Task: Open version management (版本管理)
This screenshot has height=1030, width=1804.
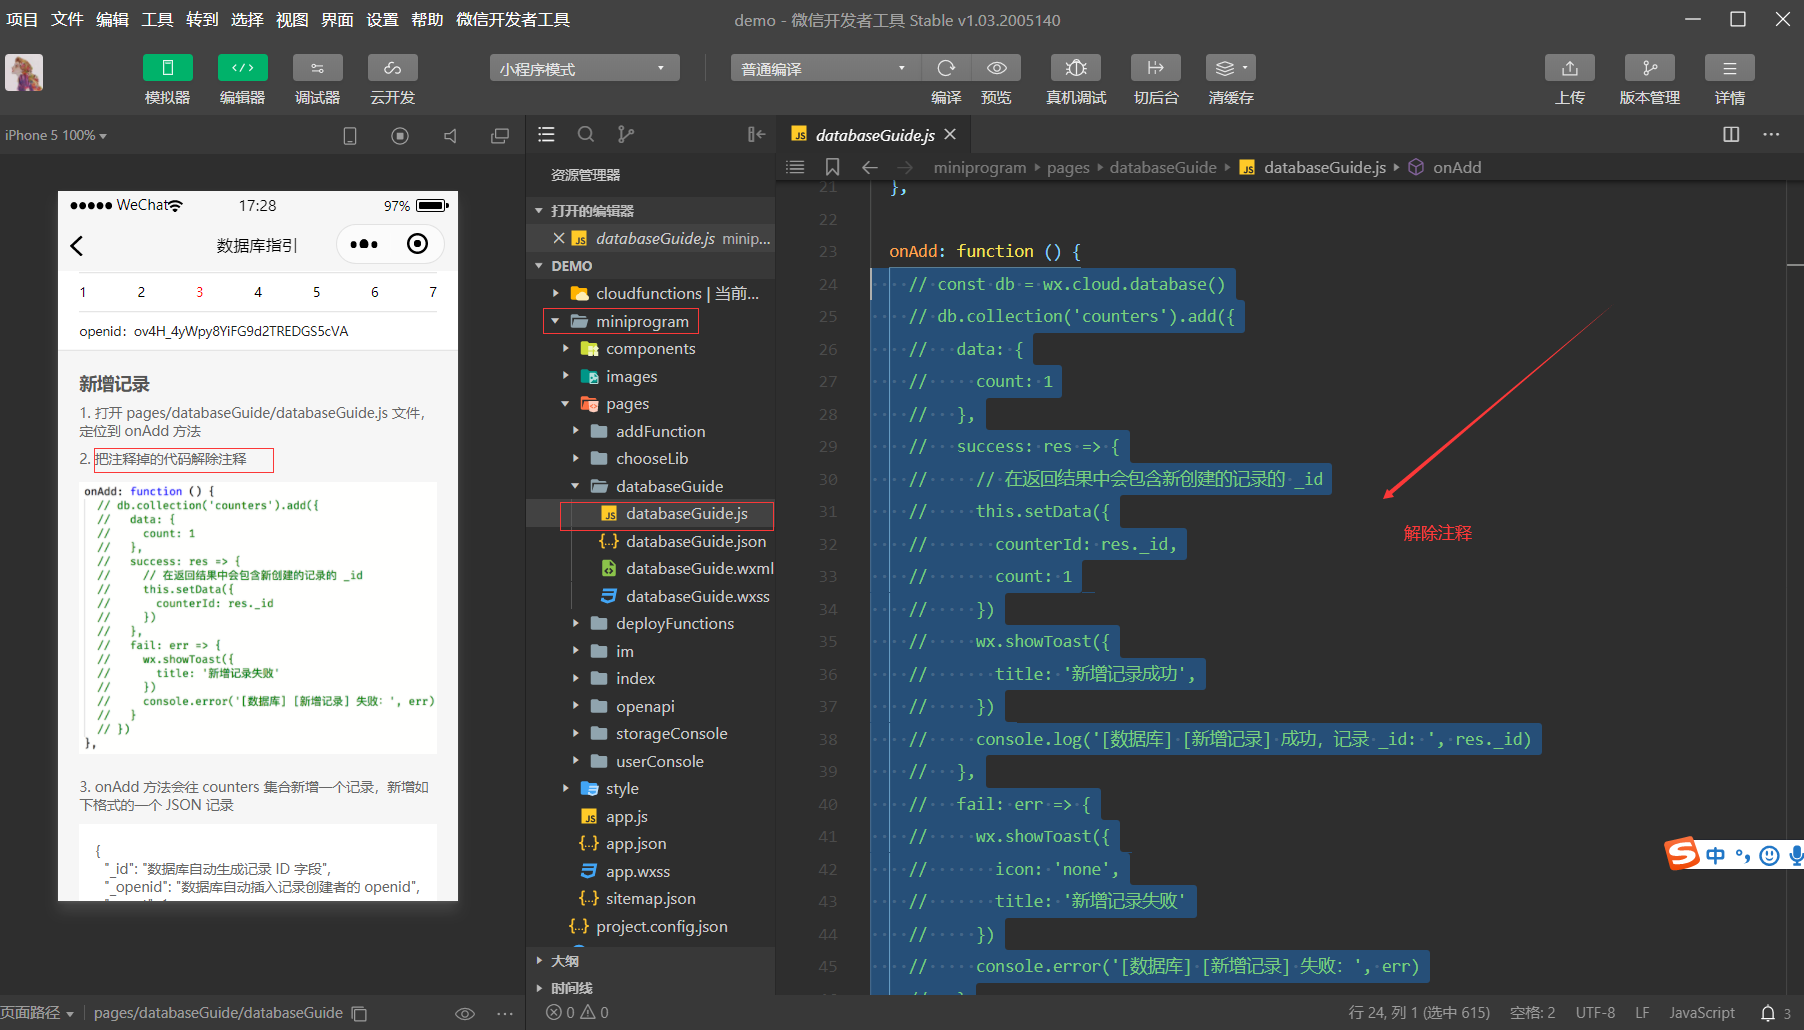Action: [x=1650, y=68]
